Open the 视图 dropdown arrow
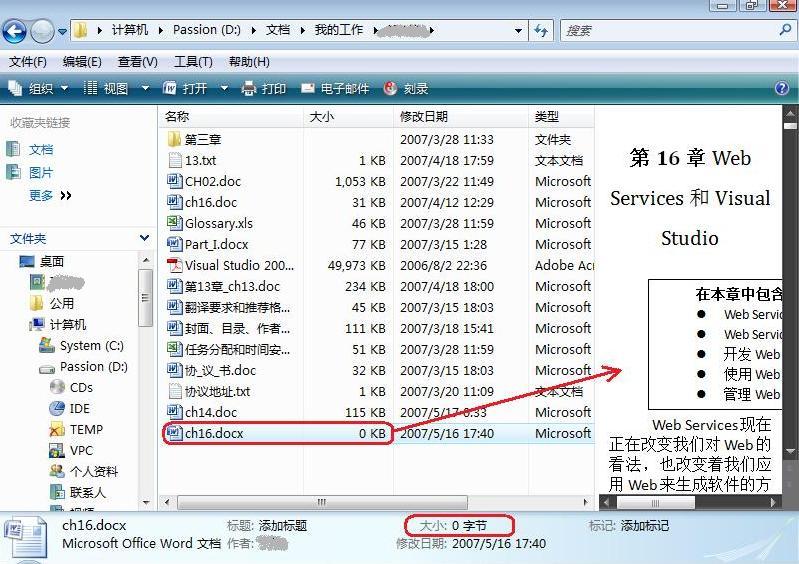Image resolution: width=799 pixels, height=564 pixels. 145,89
